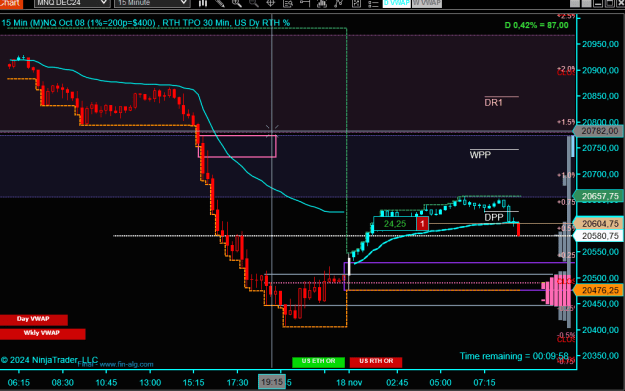Screen dimensions: 625x391
Task: Click the zoom out magnifier icon
Action: (254, 4)
